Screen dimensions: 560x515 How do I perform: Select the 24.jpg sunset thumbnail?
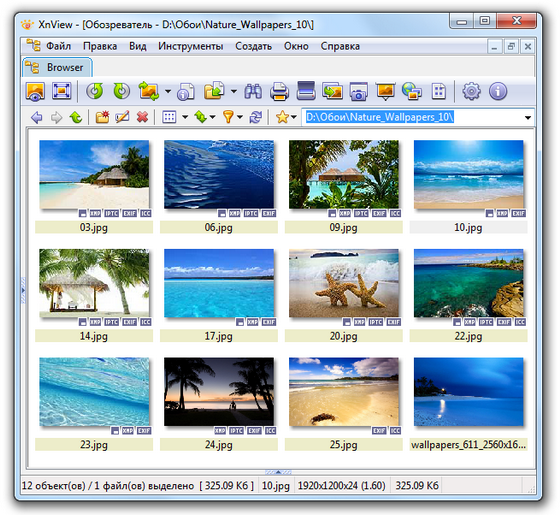(x=219, y=392)
